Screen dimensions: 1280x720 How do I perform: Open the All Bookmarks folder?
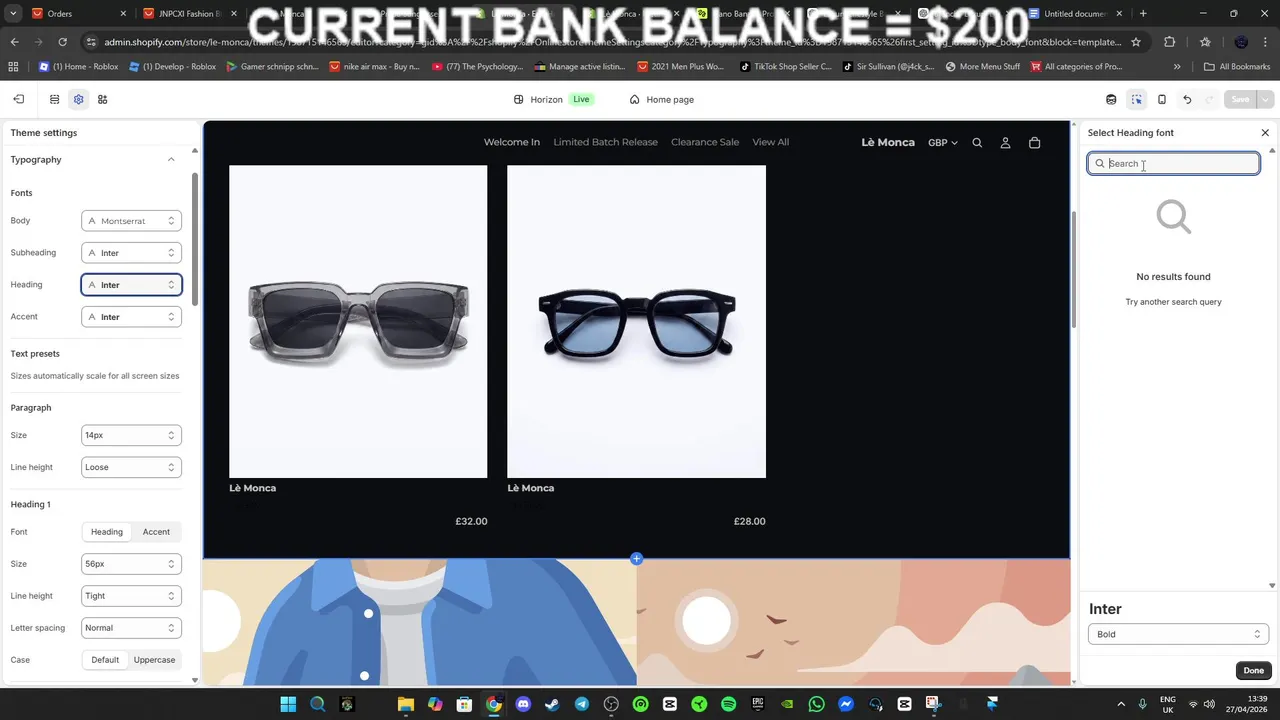pos(1237,67)
